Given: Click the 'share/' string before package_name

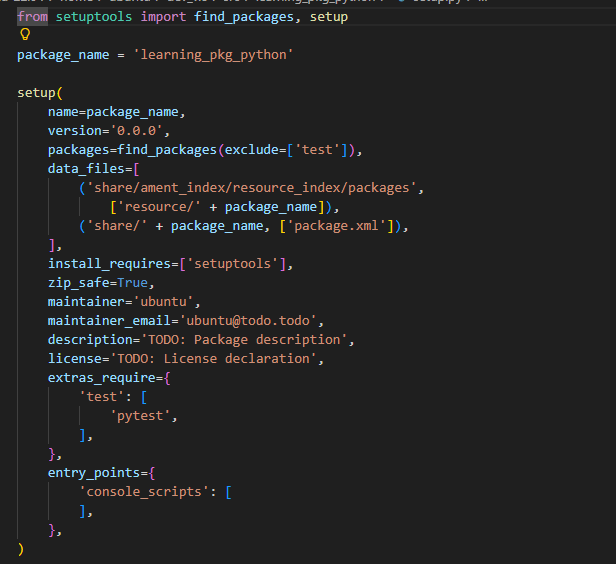Looking at the screenshot, I should coord(117,226).
